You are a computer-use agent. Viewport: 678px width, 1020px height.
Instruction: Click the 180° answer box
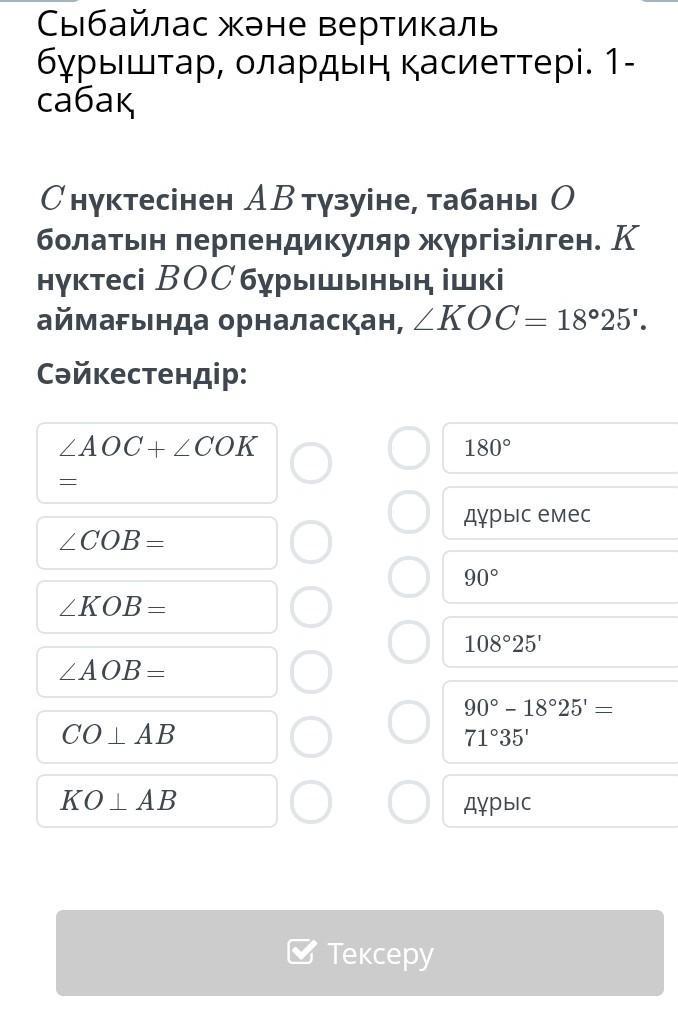pyautogui.click(x=560, y=448)
